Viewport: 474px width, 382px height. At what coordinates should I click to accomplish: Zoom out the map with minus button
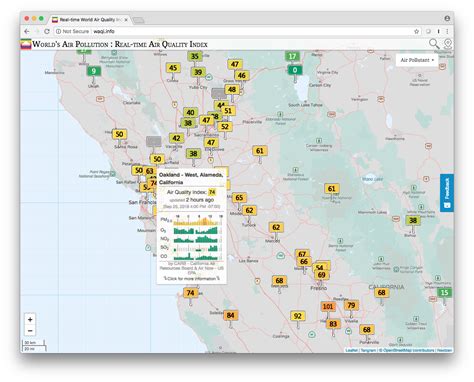point(30,331)
